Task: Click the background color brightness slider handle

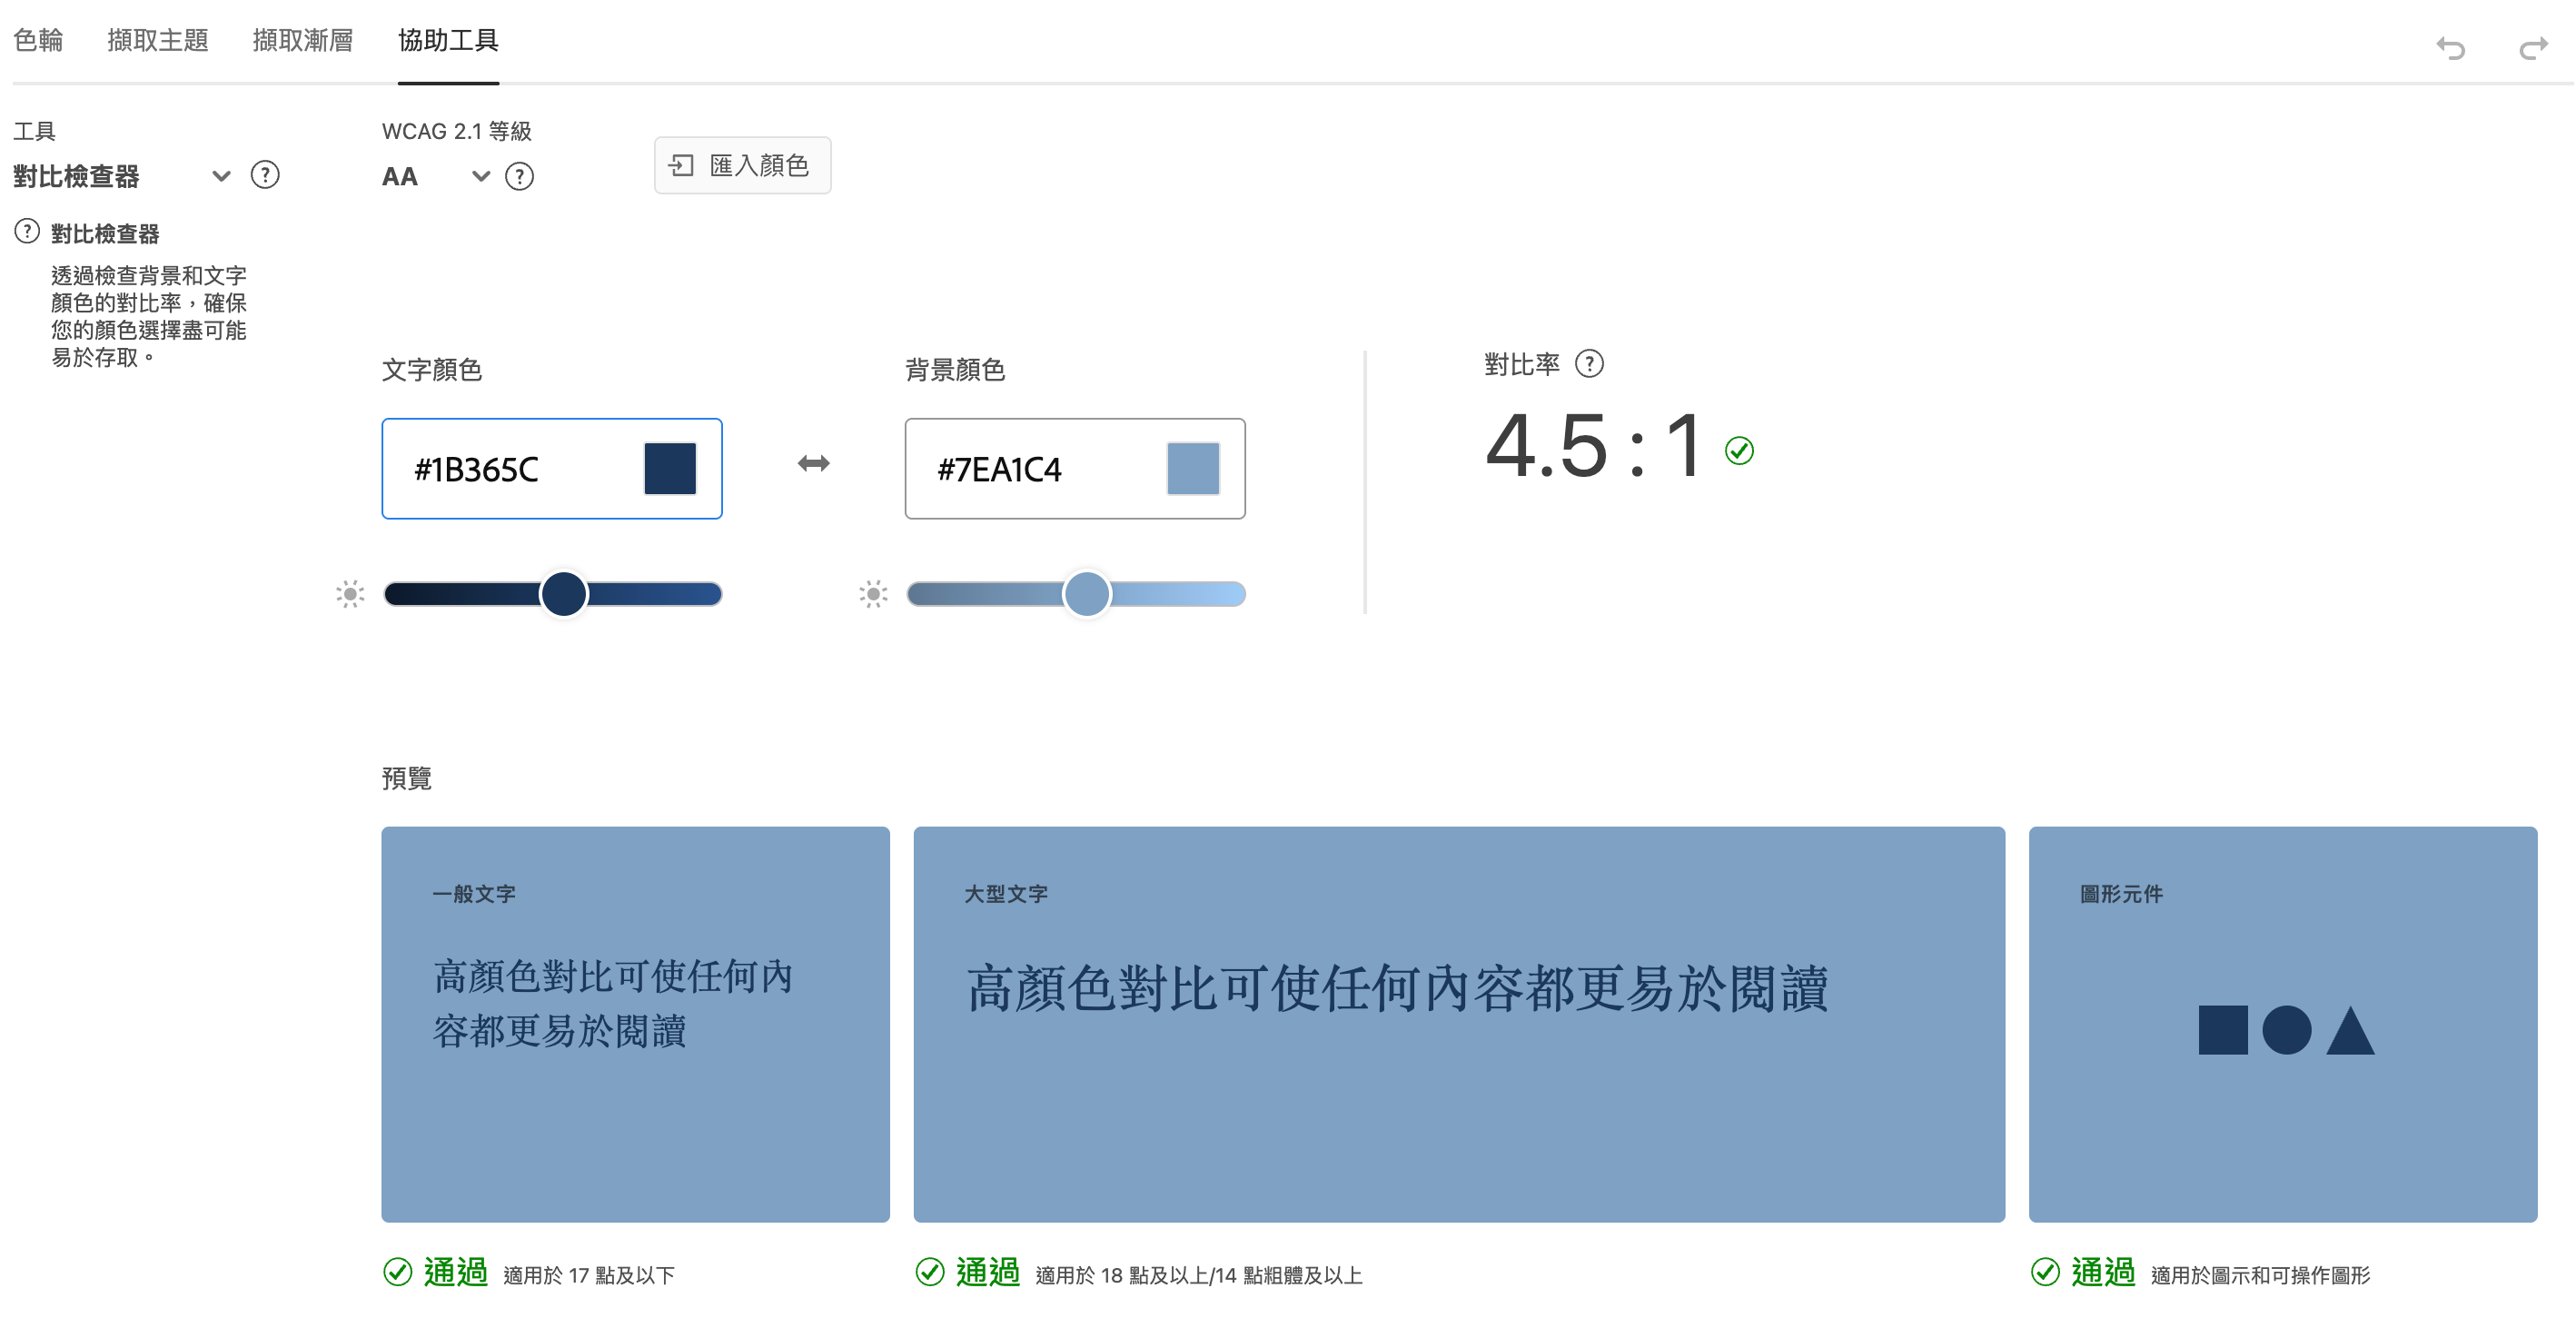Action: click(1086, 594)
